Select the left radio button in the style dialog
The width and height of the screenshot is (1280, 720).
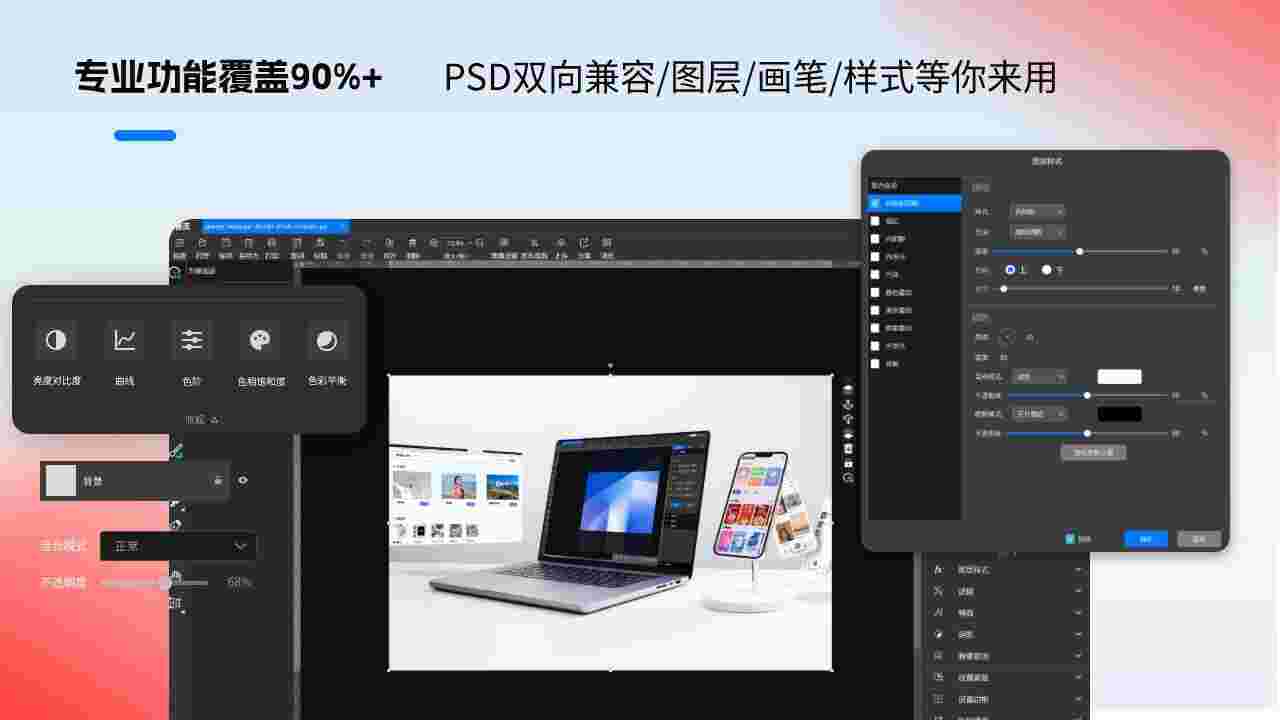pyautogui.click(x=1009, y=271)
